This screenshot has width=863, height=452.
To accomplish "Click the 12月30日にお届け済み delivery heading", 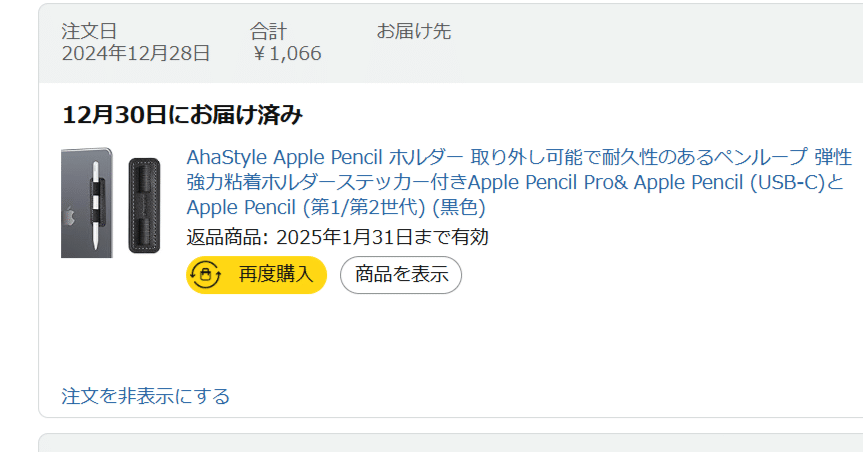I will click(182, 115).
